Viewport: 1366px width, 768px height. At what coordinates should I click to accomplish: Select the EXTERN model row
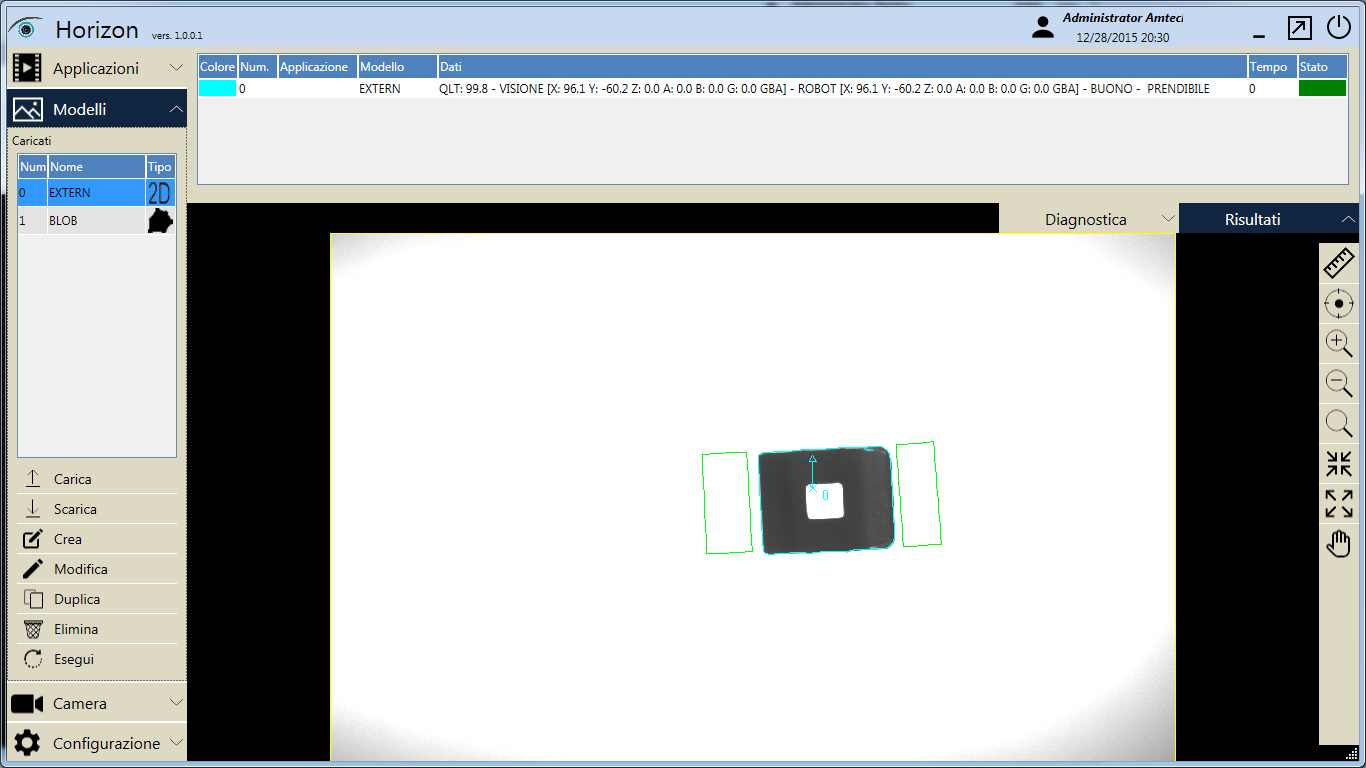tap(96, 193)
